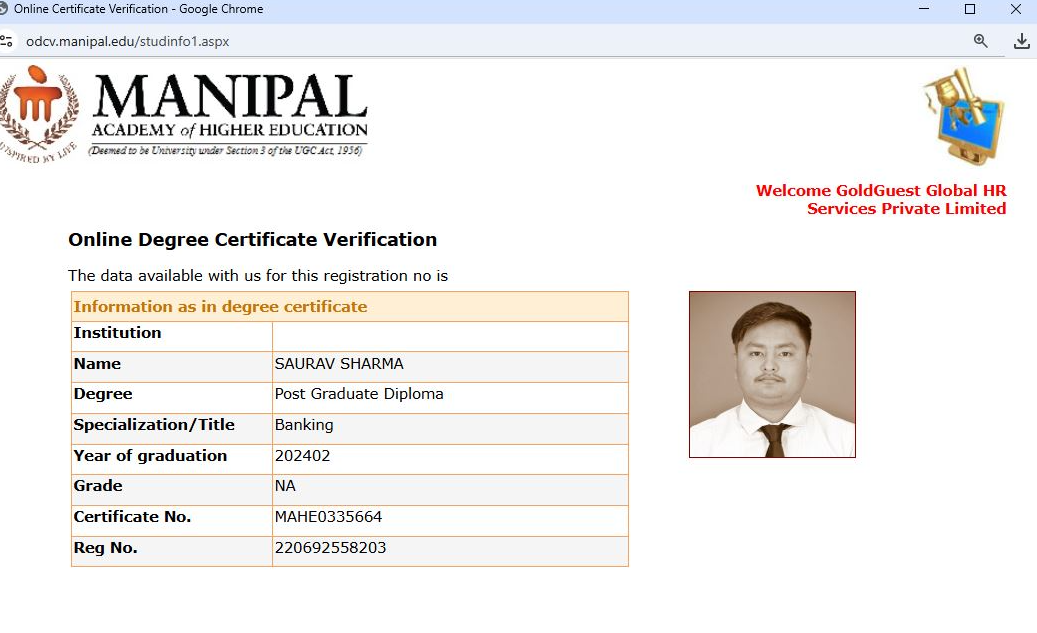This screenshot has height=633, width=1037.
Task: Click the Online Degree Certificate Verification heading
Action: coord(252,240)
